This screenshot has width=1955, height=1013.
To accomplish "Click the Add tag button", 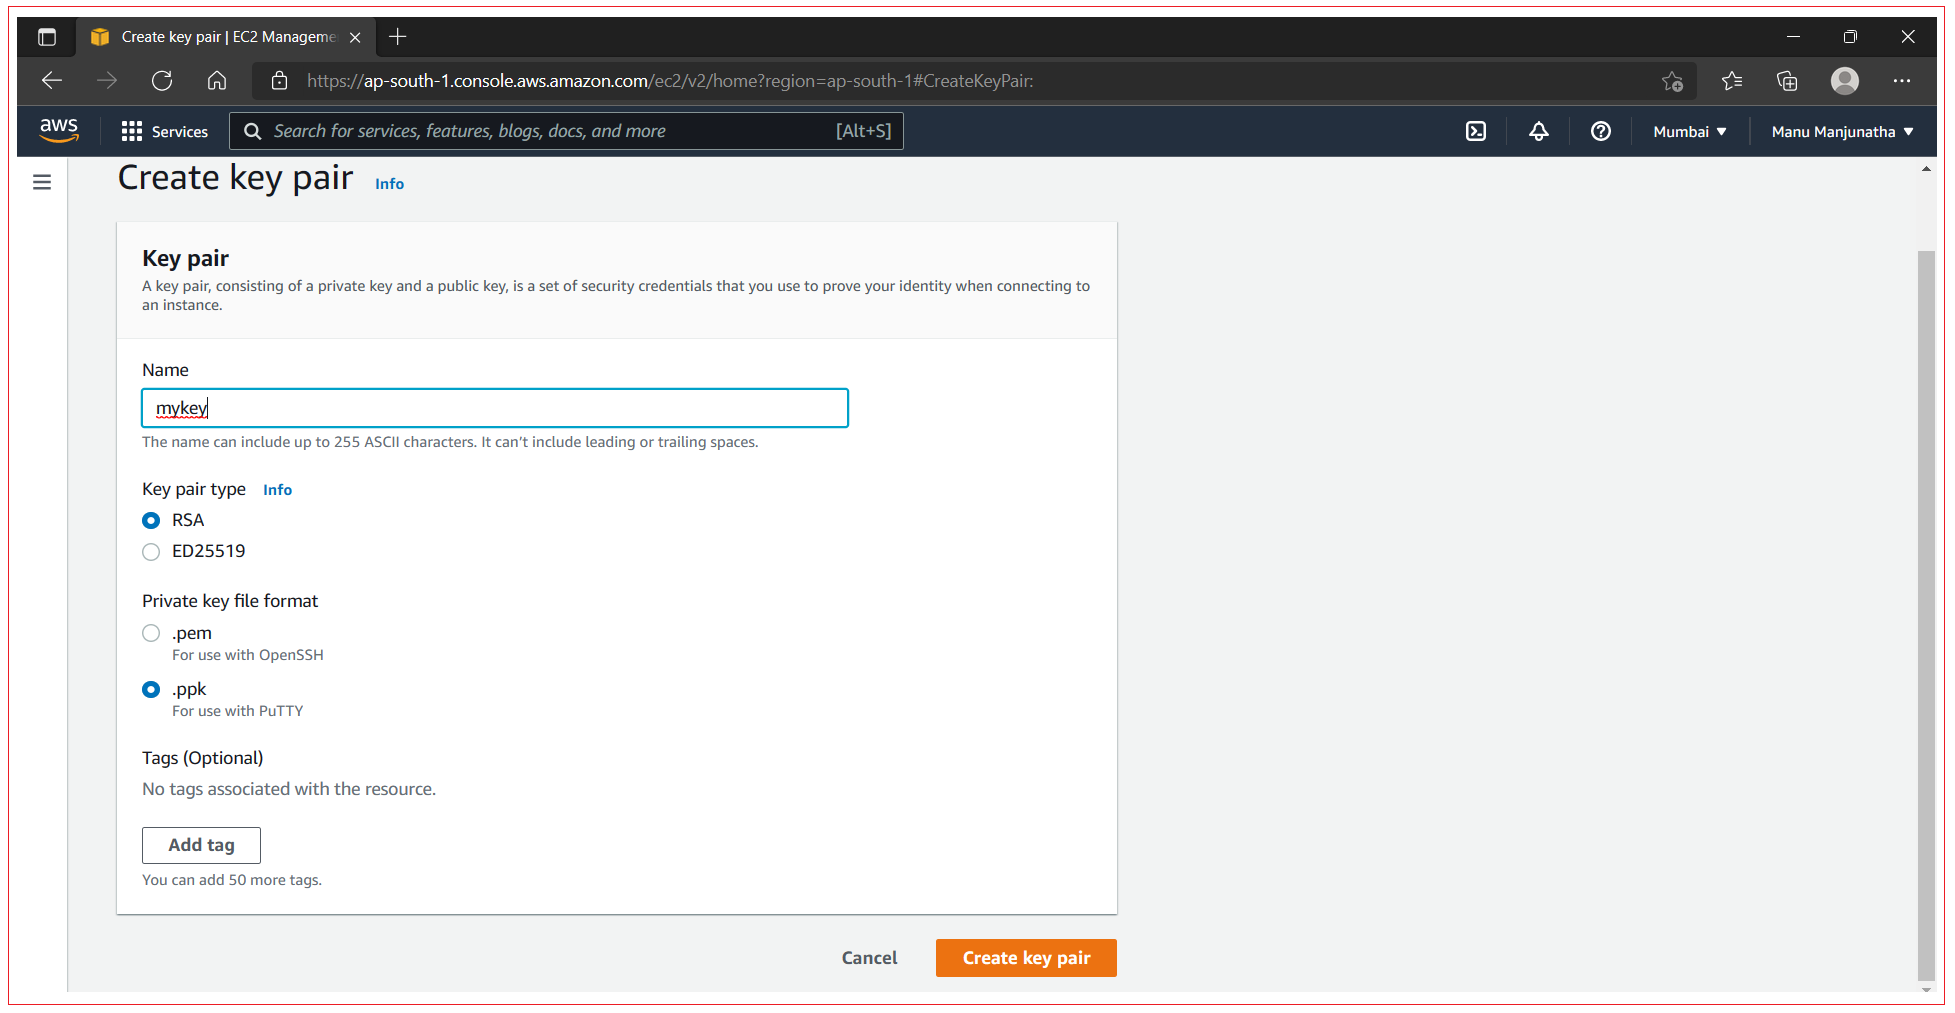I will point(201,845).
